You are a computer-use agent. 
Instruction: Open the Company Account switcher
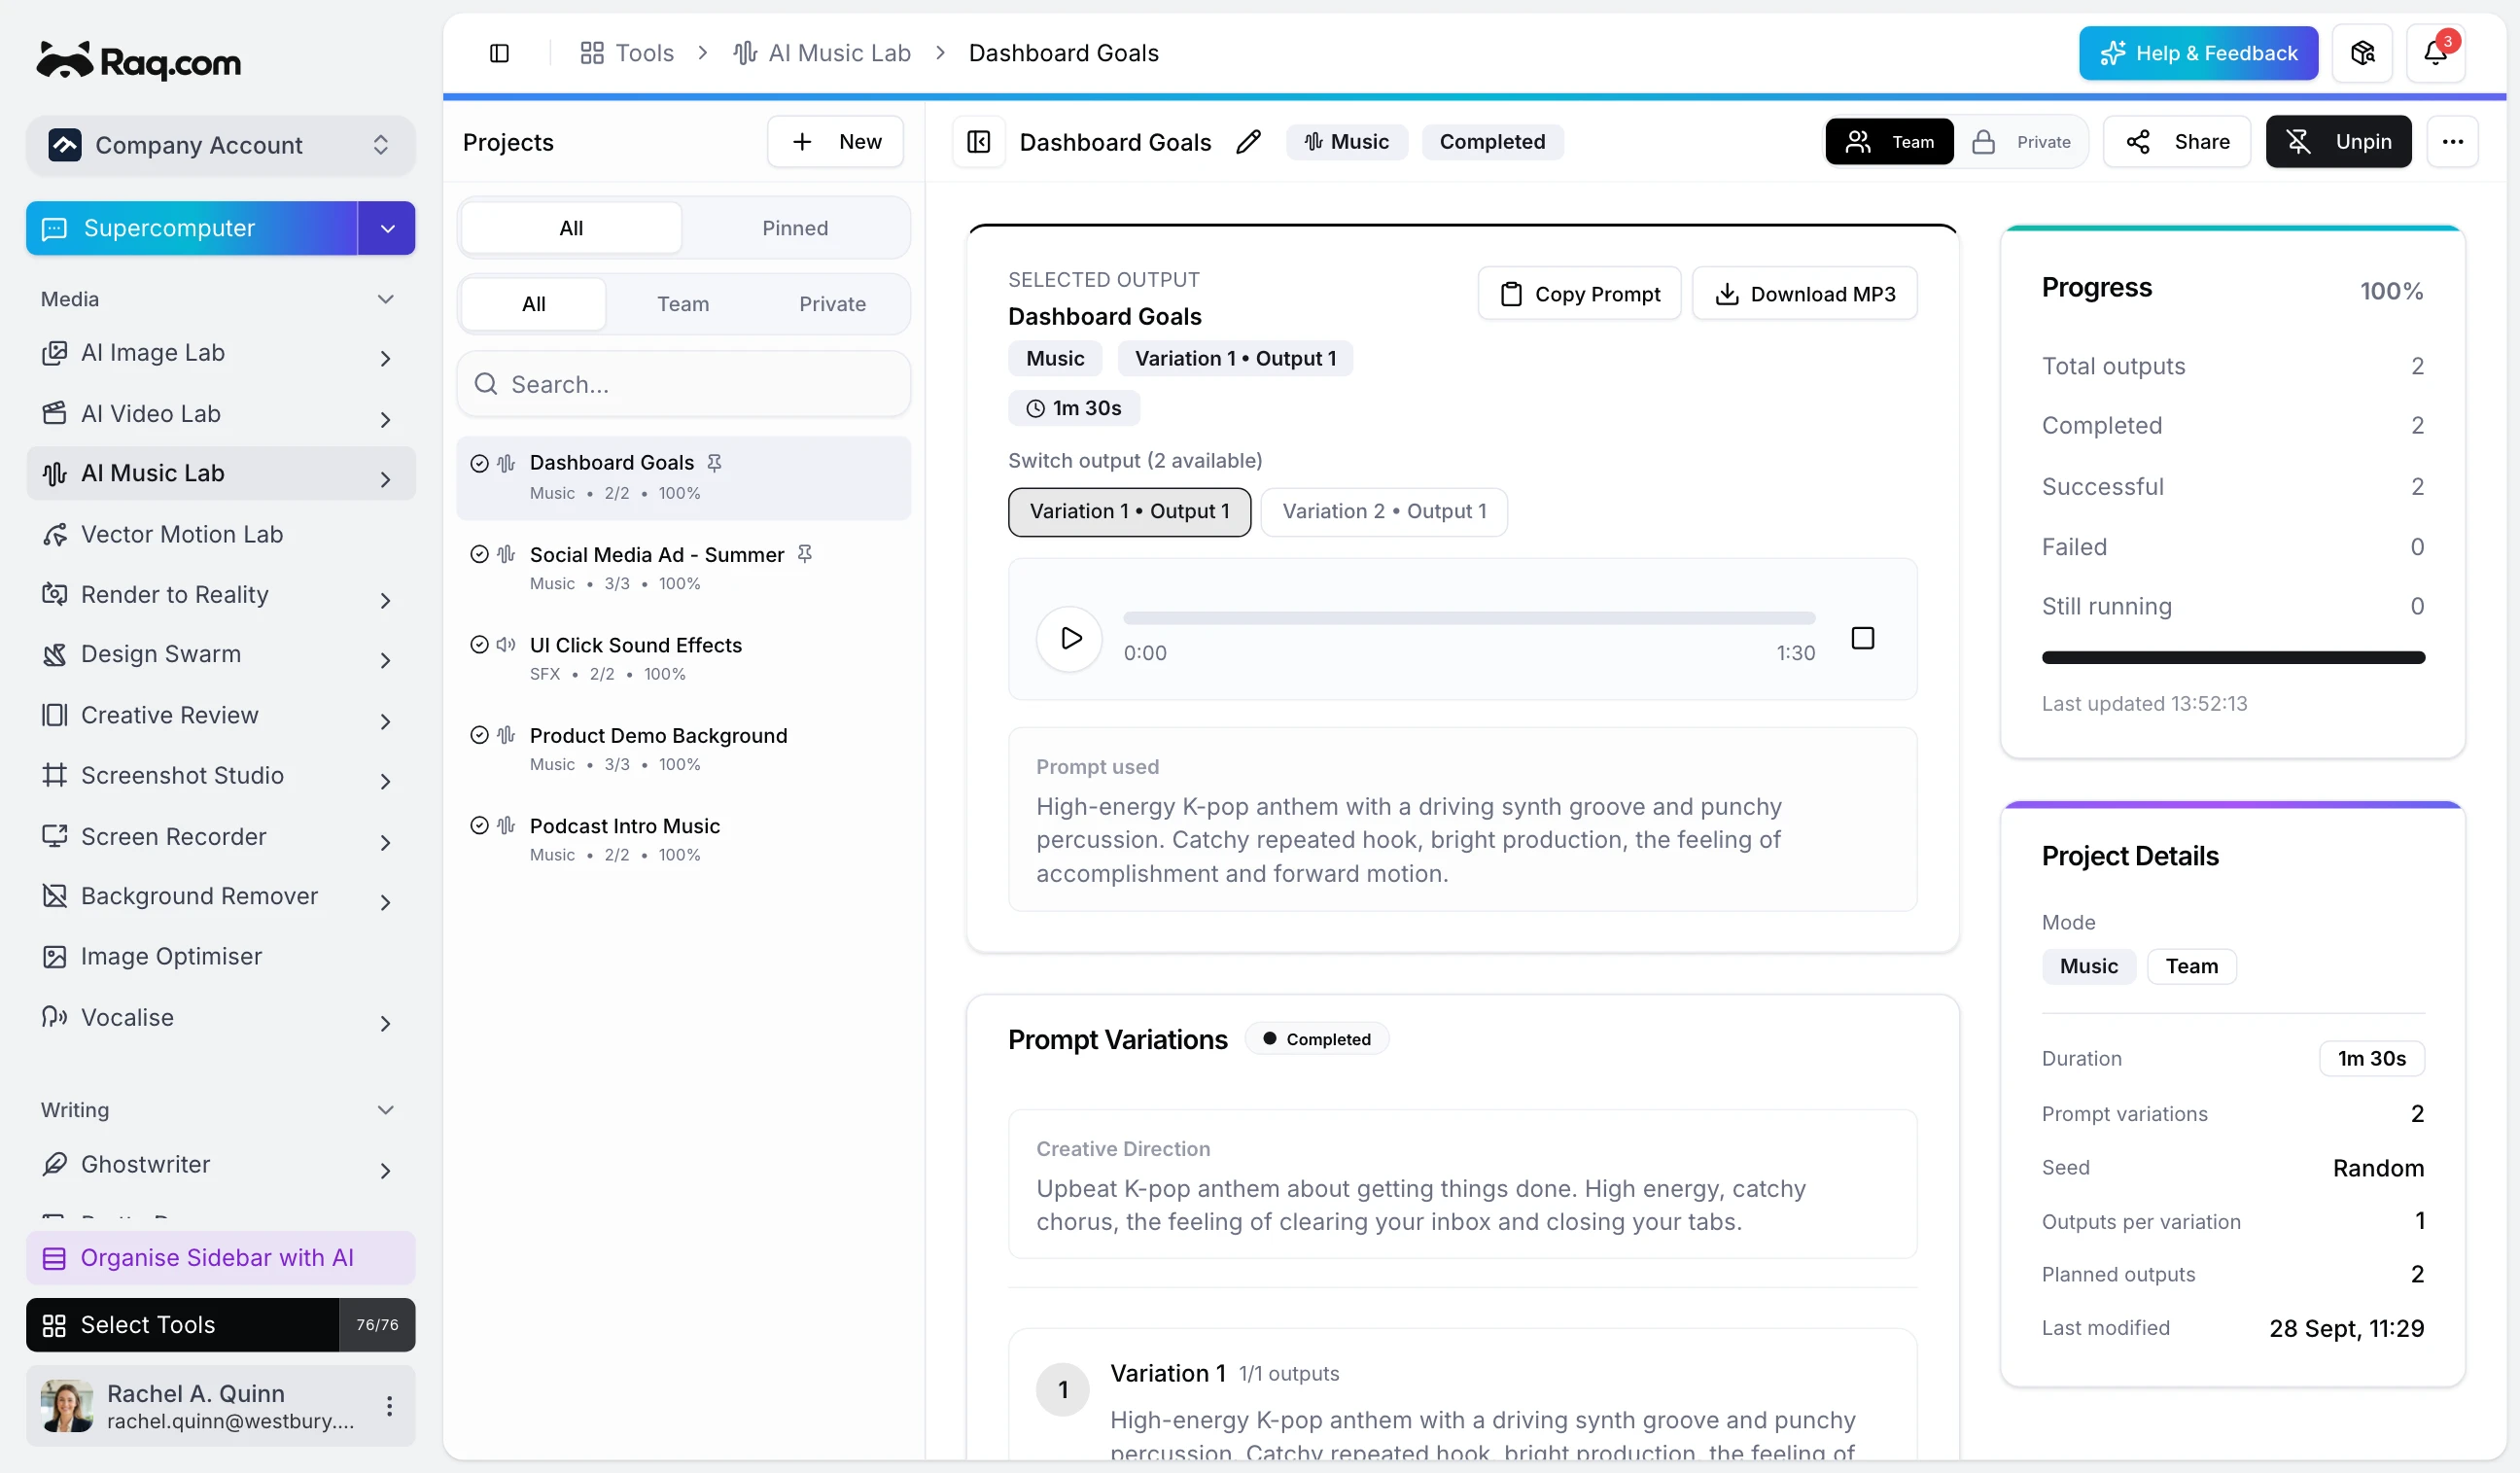(220, 146)
